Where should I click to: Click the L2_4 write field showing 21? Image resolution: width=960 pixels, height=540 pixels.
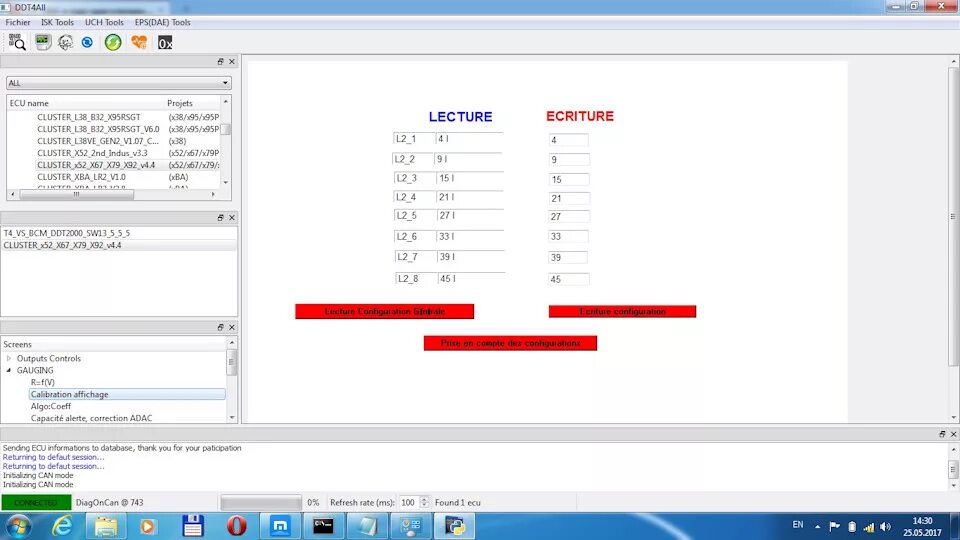click(569, 198)
